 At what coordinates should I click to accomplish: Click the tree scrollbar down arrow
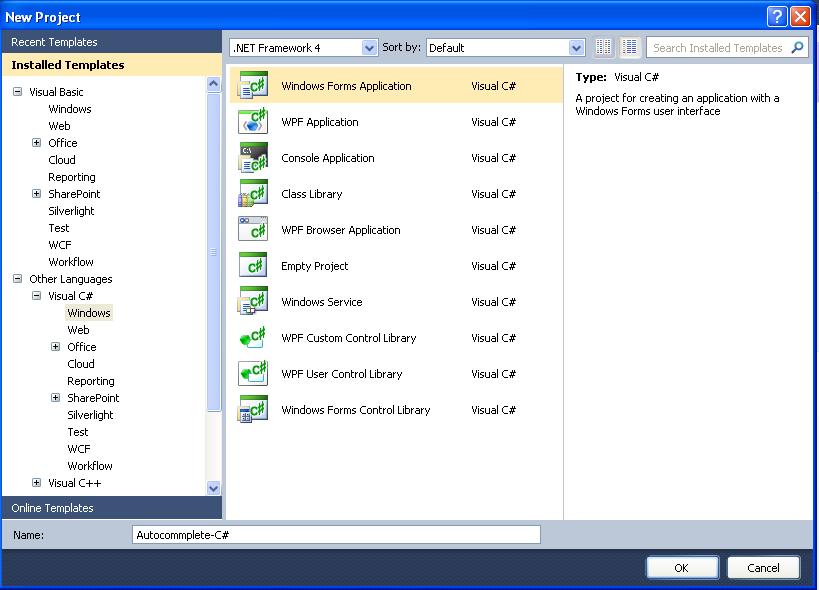tap(213, 488)
